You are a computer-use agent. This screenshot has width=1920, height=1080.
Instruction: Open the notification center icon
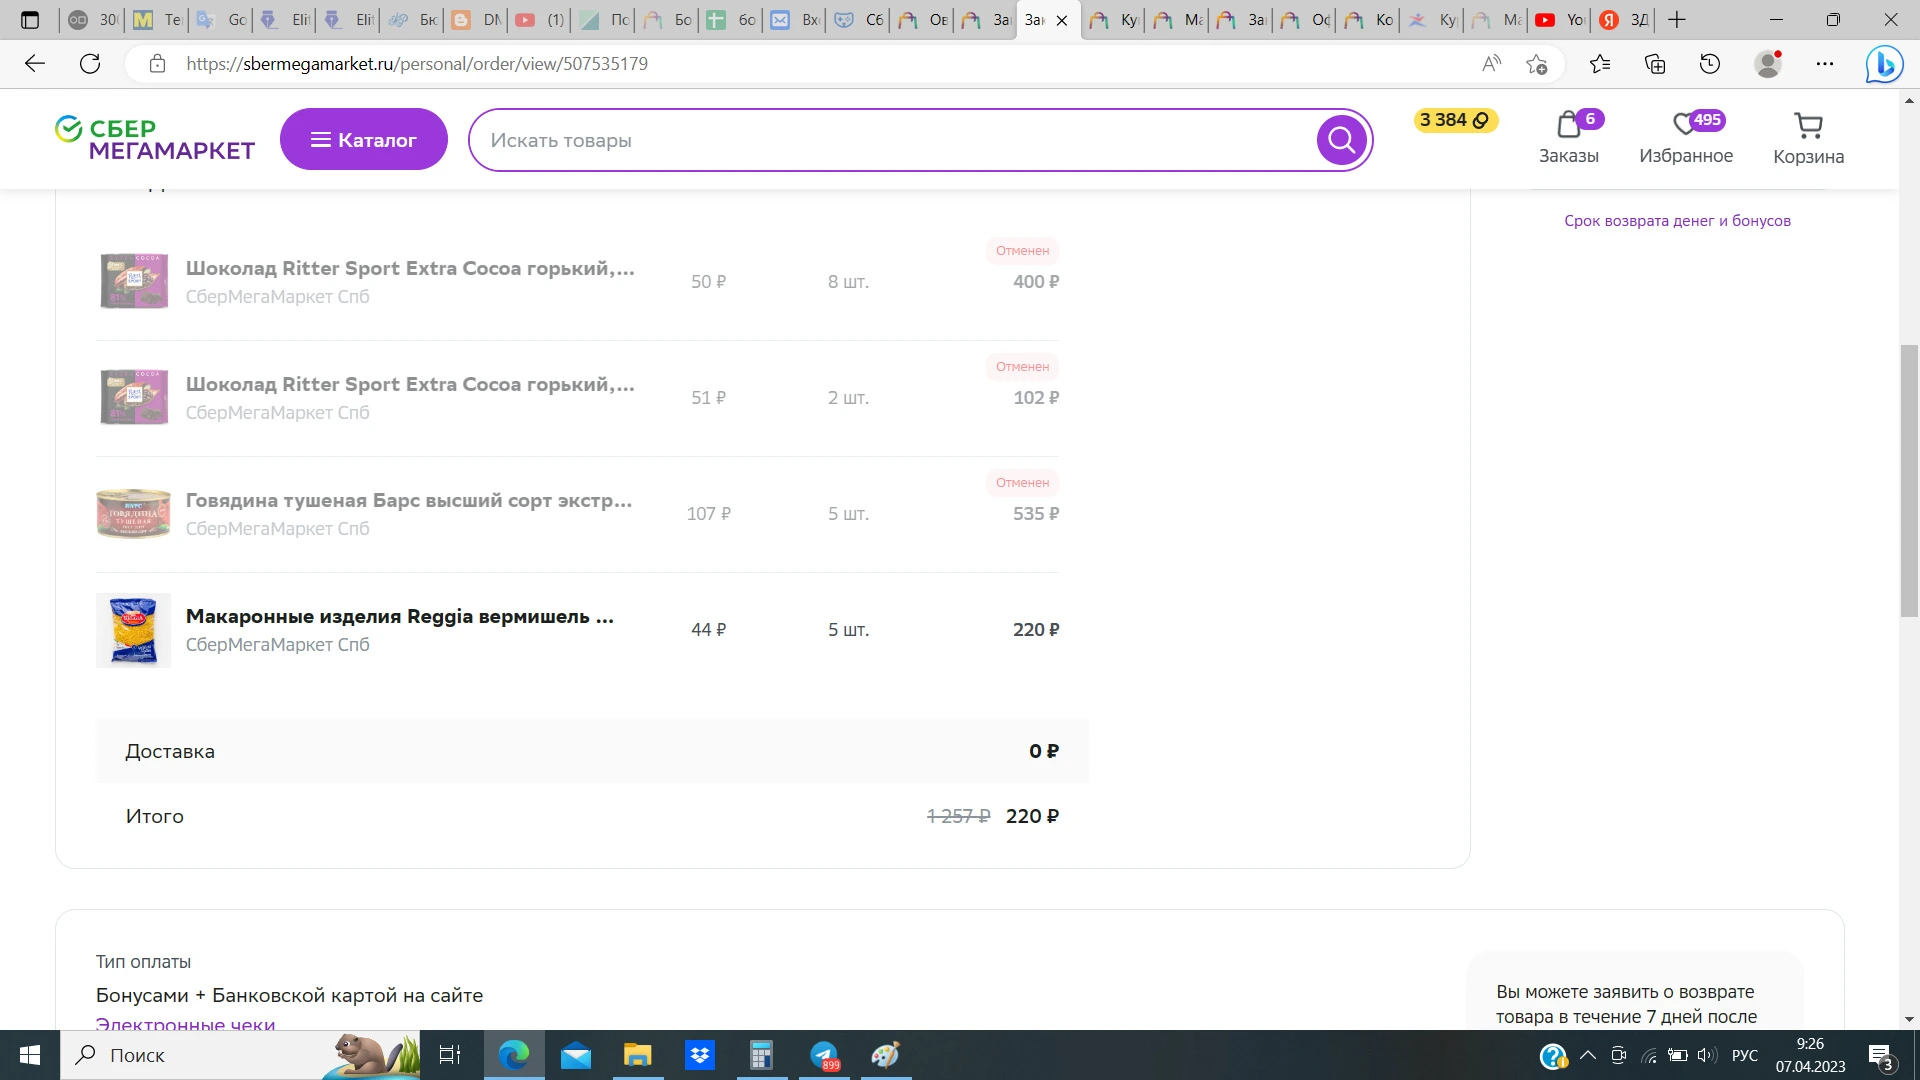pos(1880,1056)
